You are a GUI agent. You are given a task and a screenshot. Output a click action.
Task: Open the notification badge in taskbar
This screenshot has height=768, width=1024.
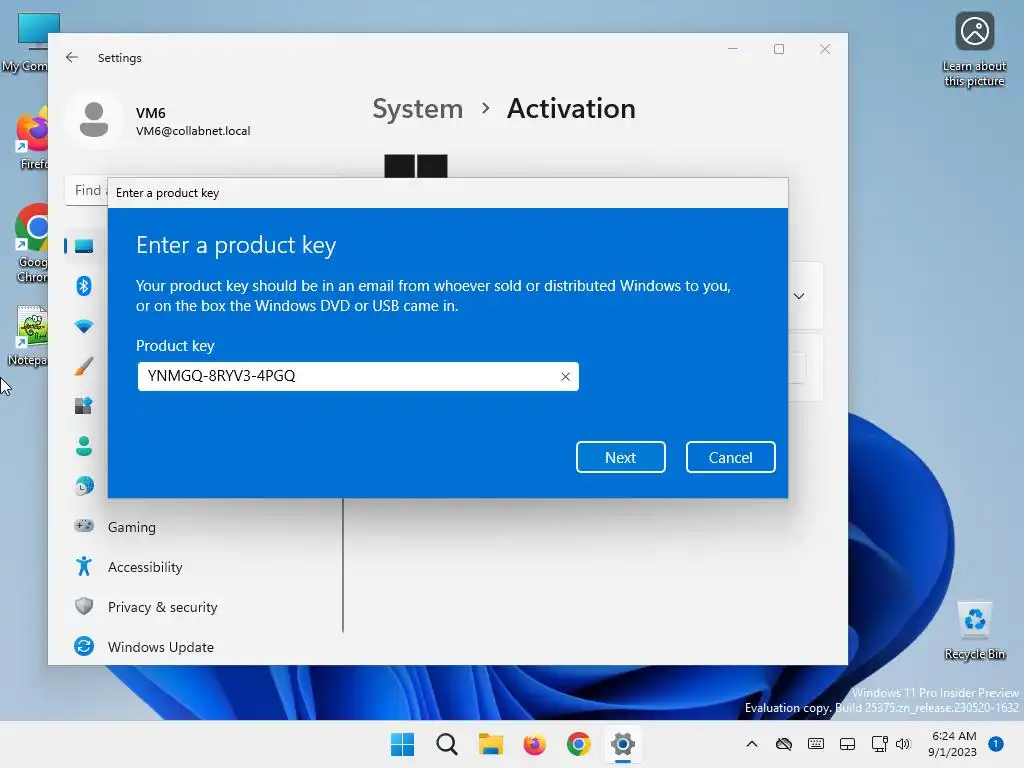coord(996,744)
